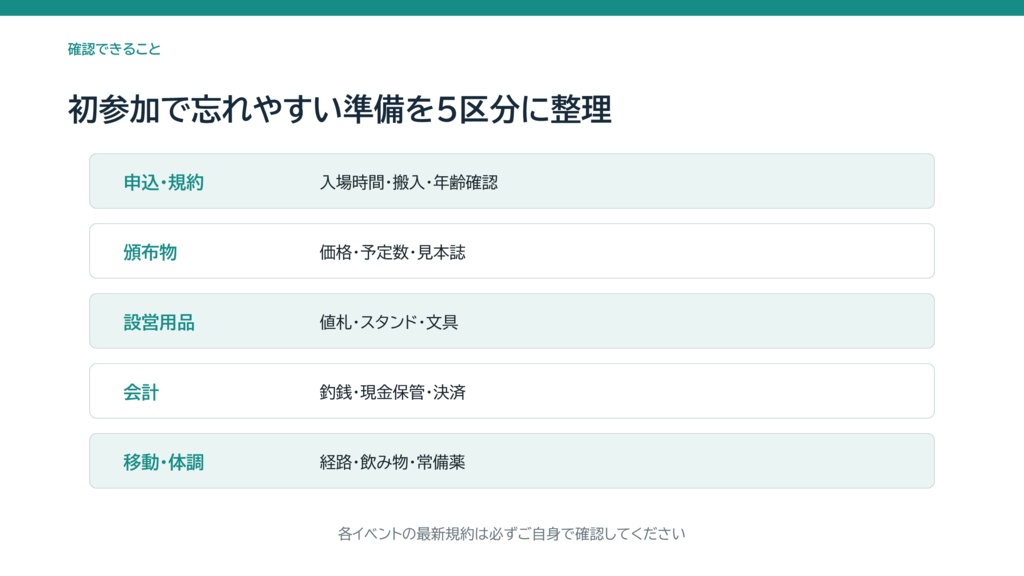Screen dimensions: 1024x576
Task: Select the 移動・体調 category label
Action: coord(163,462)
